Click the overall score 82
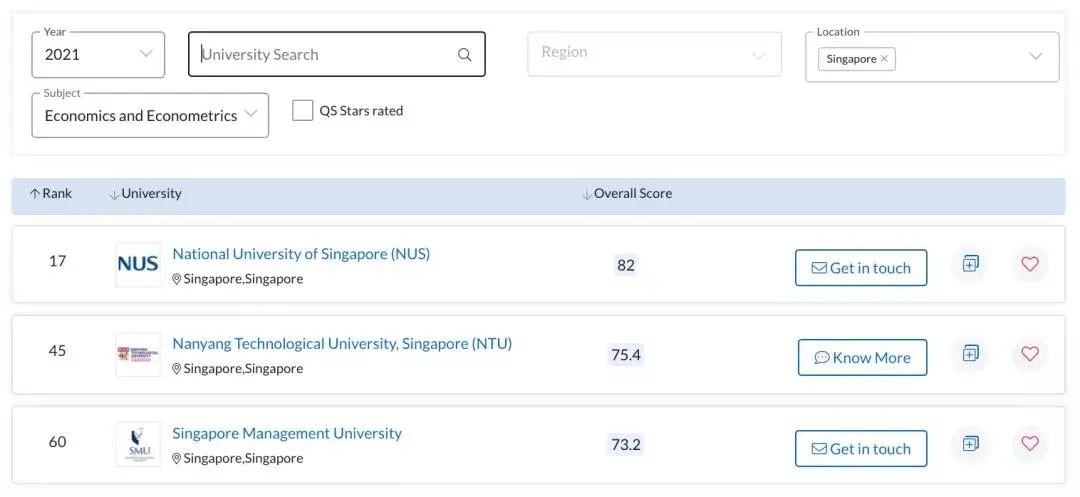1080x497 pixels. coord(626,265)
